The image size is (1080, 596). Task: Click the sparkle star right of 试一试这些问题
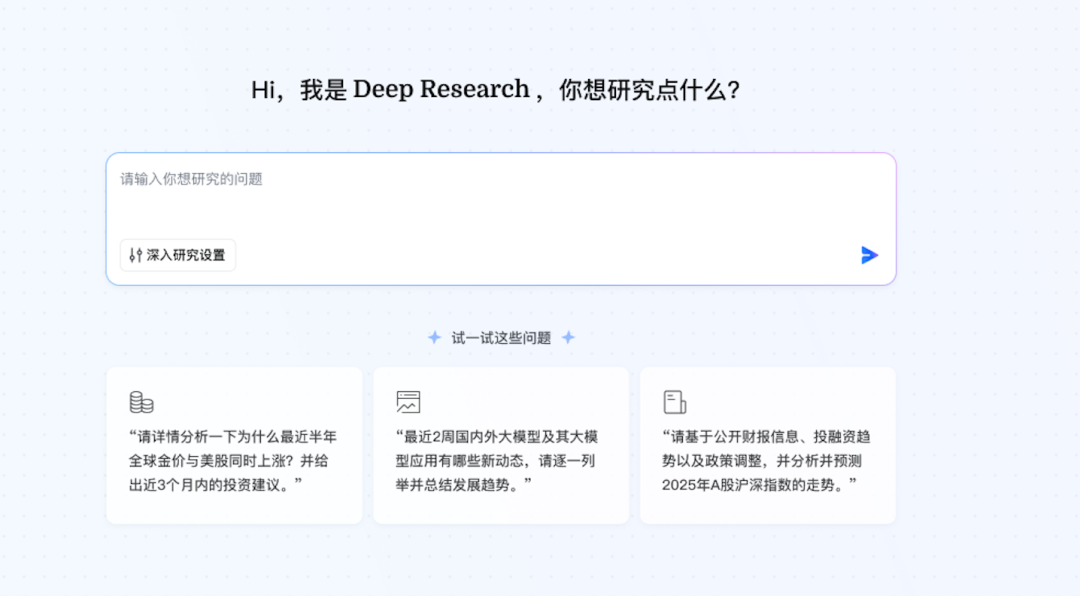pyautogui.click(x=568, y=338)
